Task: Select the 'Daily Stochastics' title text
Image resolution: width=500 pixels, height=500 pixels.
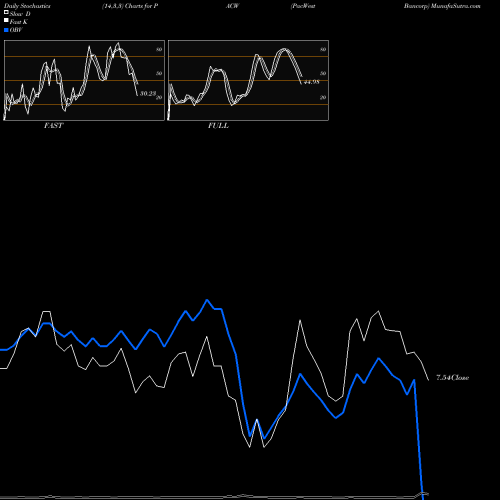Action: [x=27, y=6]
